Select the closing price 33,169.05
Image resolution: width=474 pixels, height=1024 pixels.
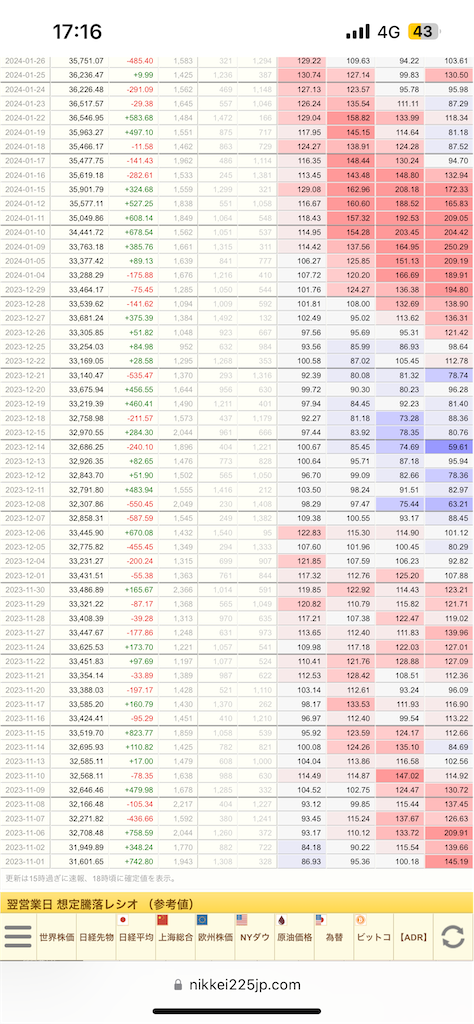tap(86, 360)
